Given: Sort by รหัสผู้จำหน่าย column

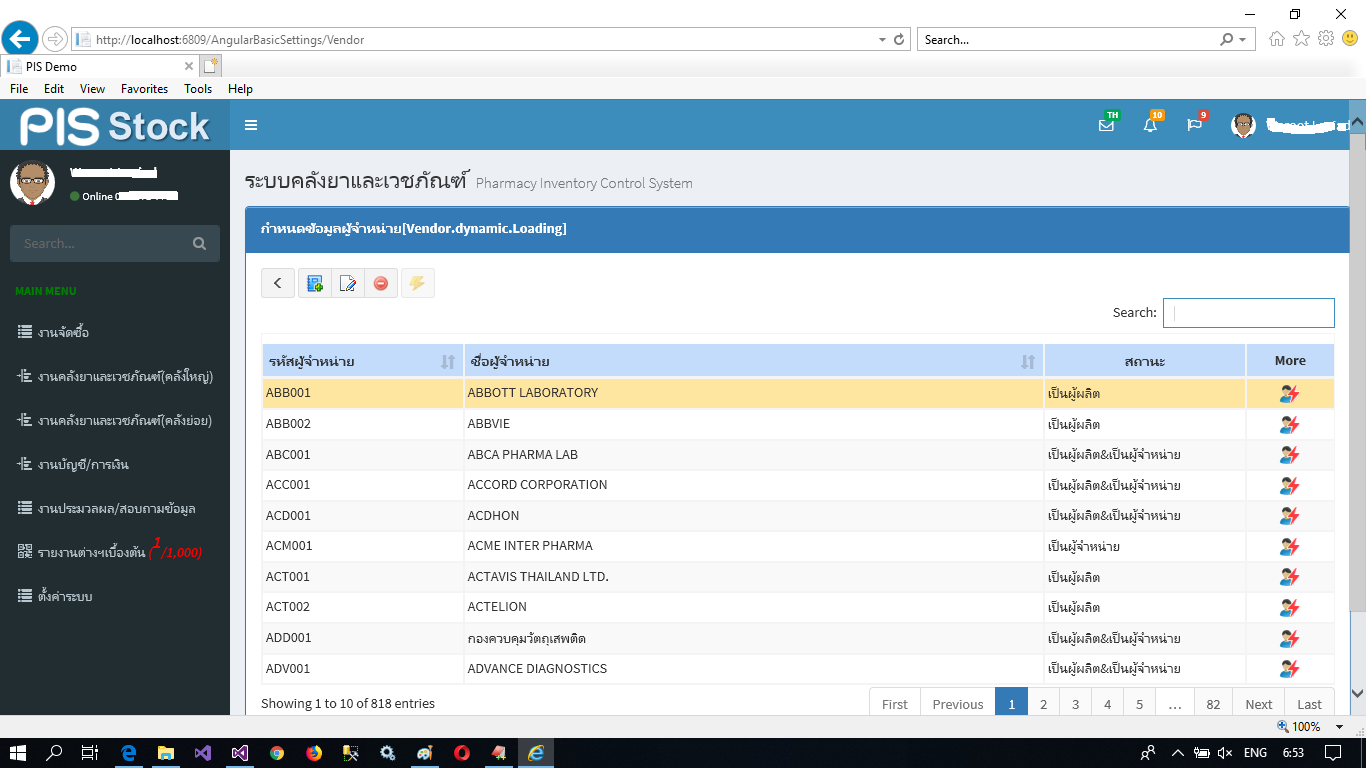Looking at the screenshot, I should coord(362,361).
